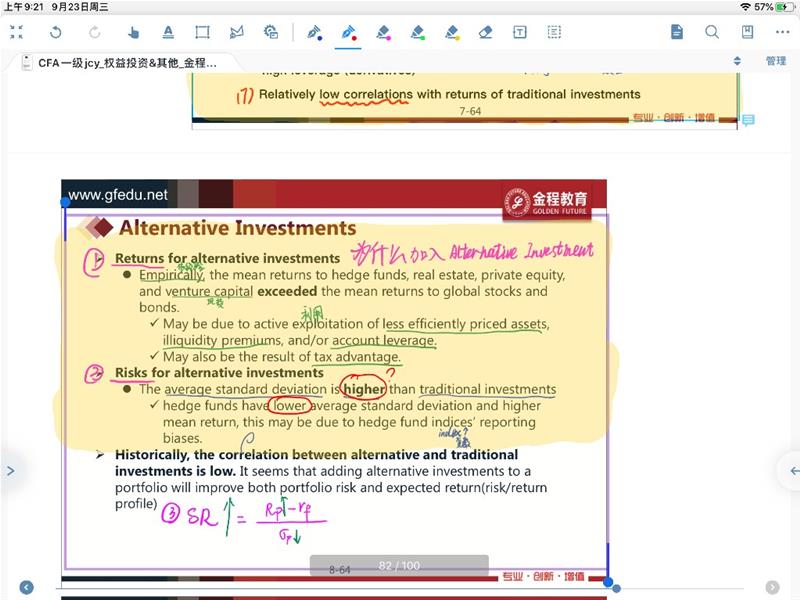The image size is (800, 600).
Task: Collapse the toolbar with the shrink-arrows icon
Action: (16, 32)
